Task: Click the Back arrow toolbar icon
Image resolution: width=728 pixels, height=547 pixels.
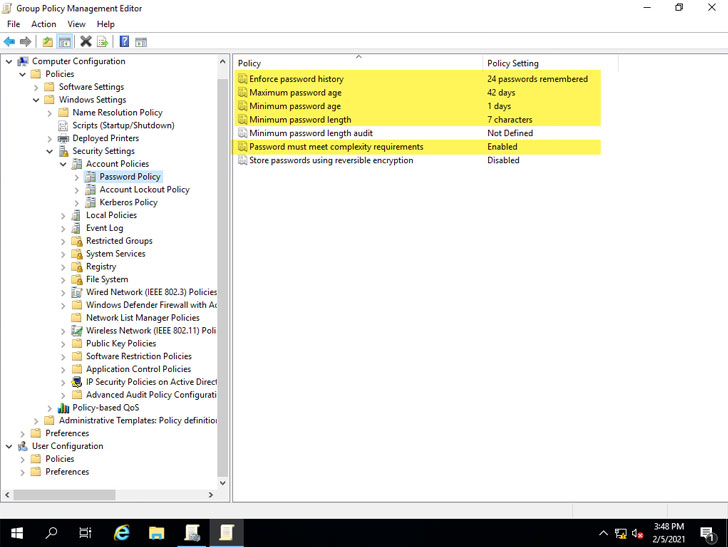Action: point(9,42)
